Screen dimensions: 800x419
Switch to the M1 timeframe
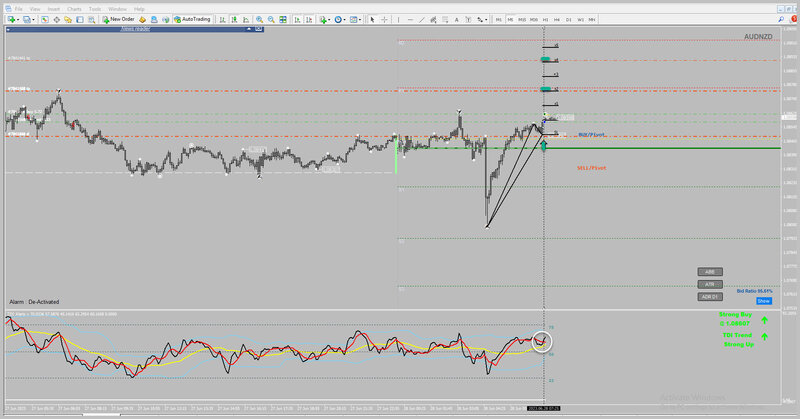pyautogui.click(x=498, y=19)
